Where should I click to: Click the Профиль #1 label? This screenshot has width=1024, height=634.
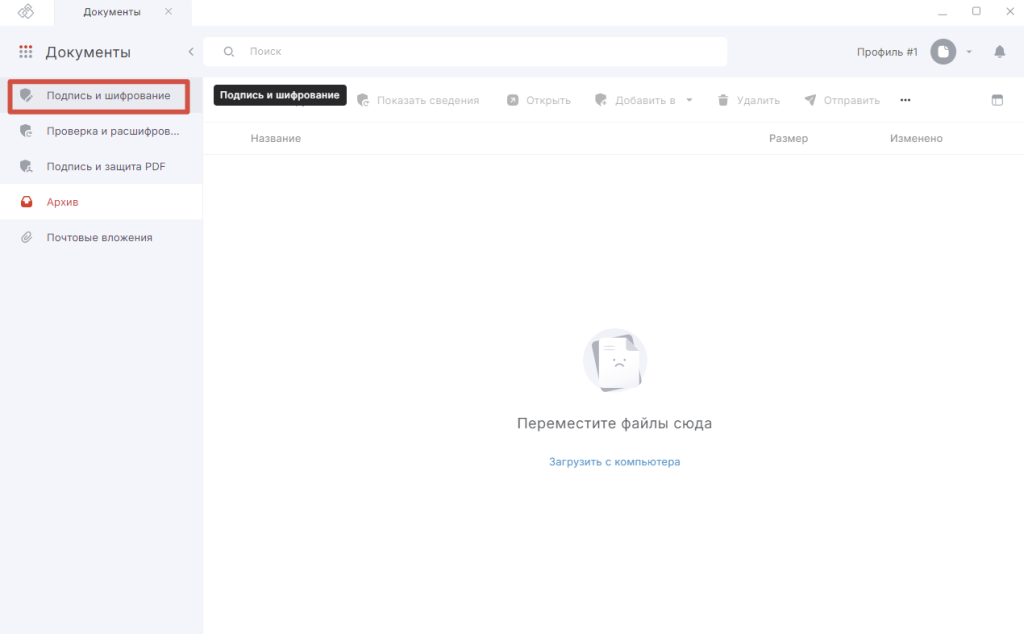(x=887, y=52)
